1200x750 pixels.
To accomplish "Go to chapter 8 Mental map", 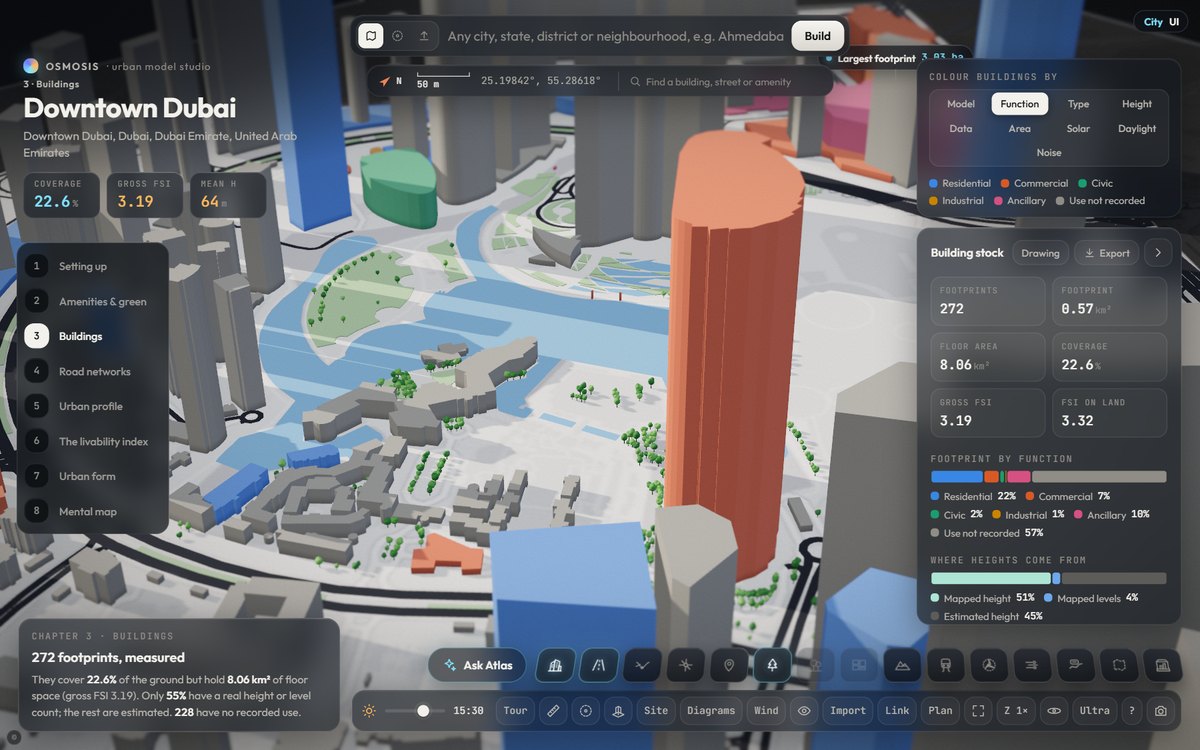I will click(93, 511).
